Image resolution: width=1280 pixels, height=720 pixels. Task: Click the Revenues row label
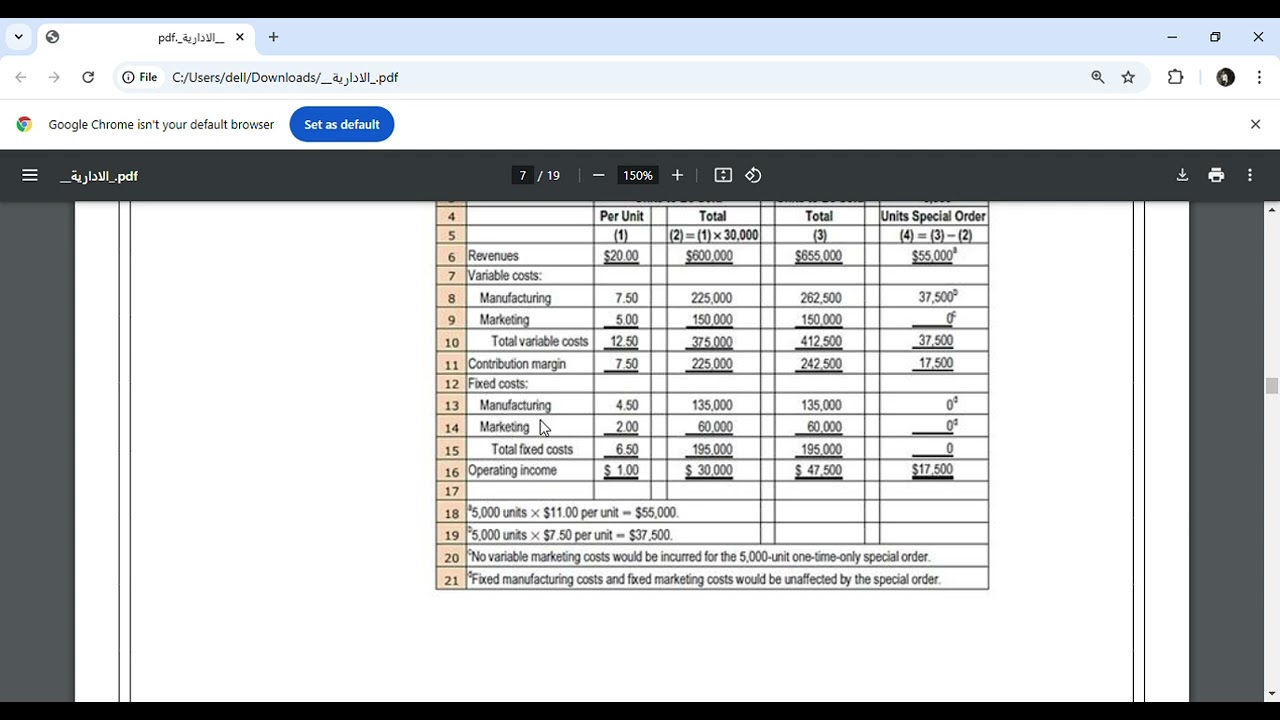pyautogui.click(x=494, y=256)
